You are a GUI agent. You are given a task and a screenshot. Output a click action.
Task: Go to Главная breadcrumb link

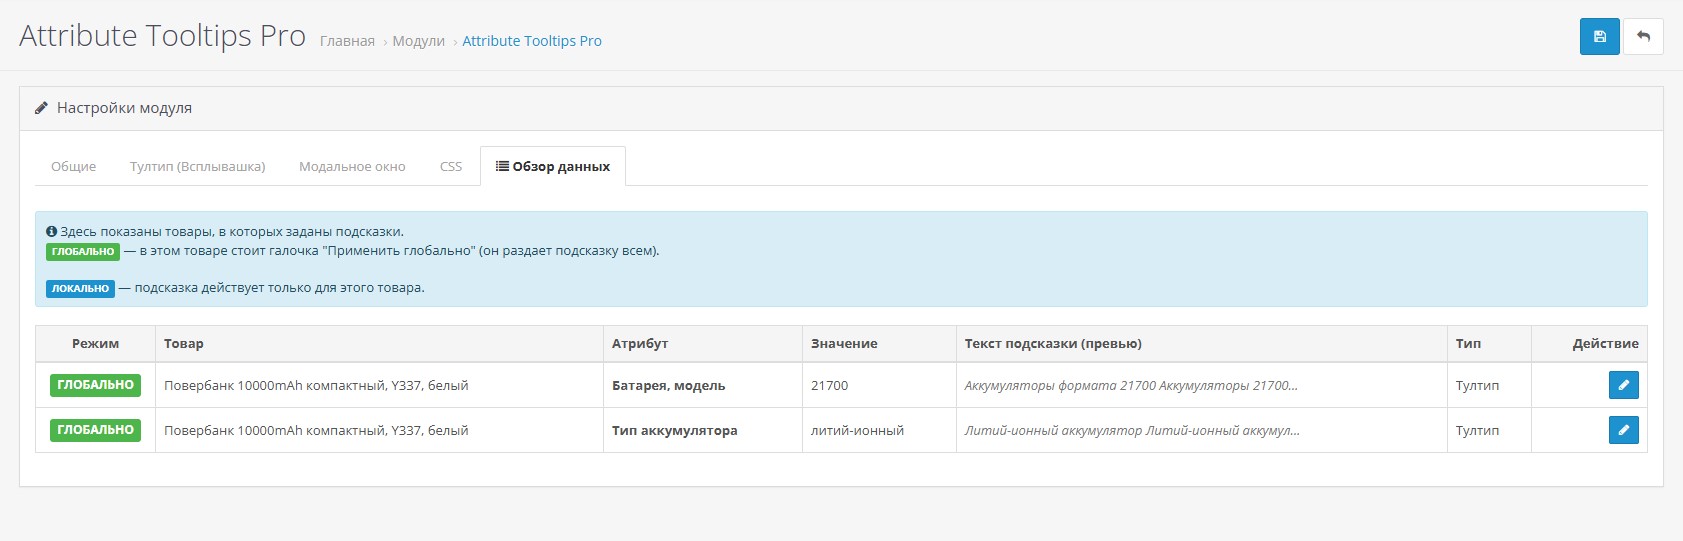click(347, 41)
